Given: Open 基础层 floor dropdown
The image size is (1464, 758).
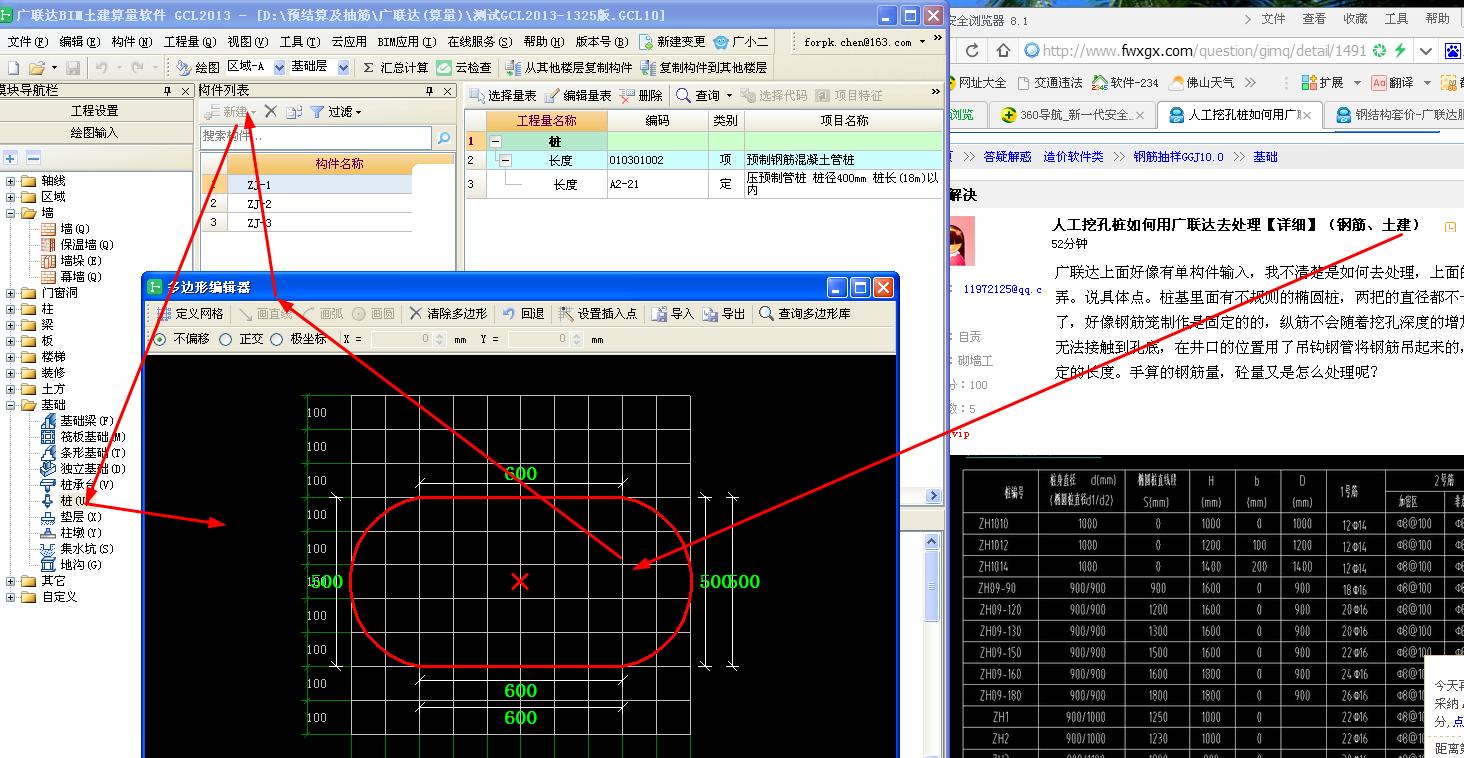Looking at the screenshot, I should [x=344, y=67].
